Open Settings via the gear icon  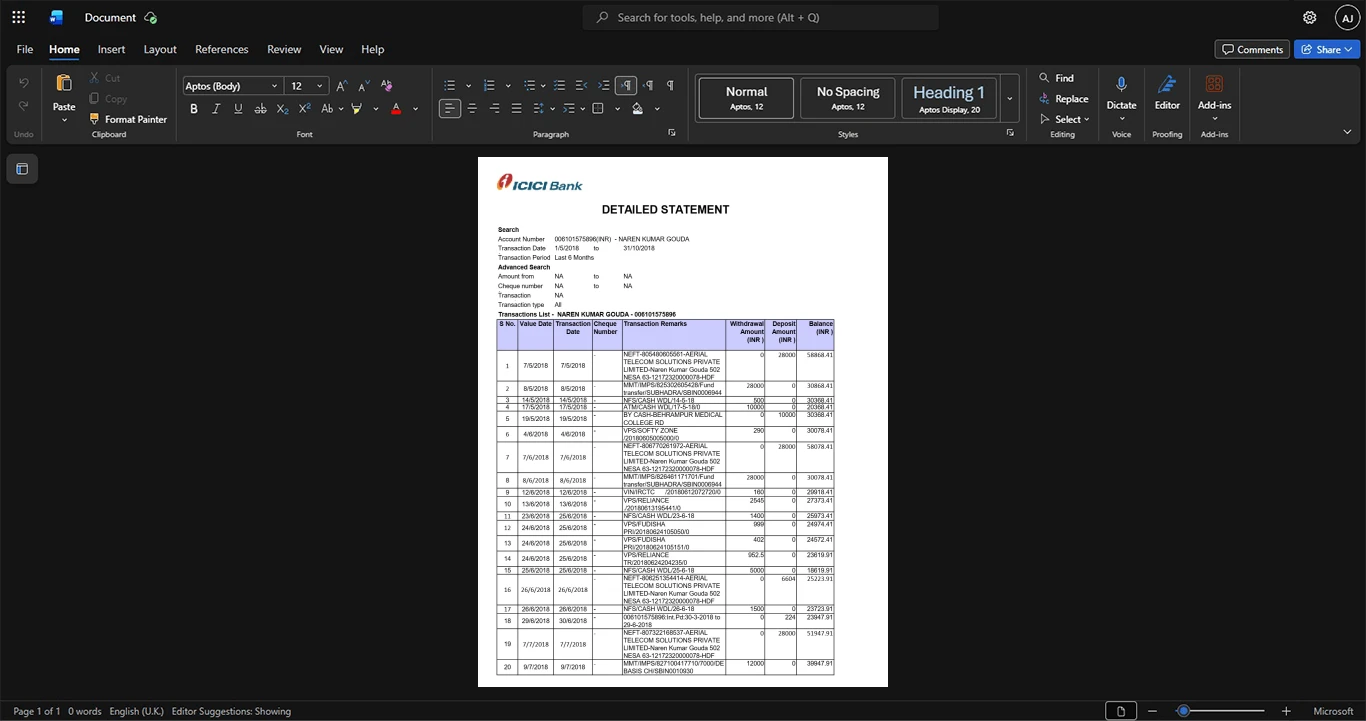[1309, 17]
